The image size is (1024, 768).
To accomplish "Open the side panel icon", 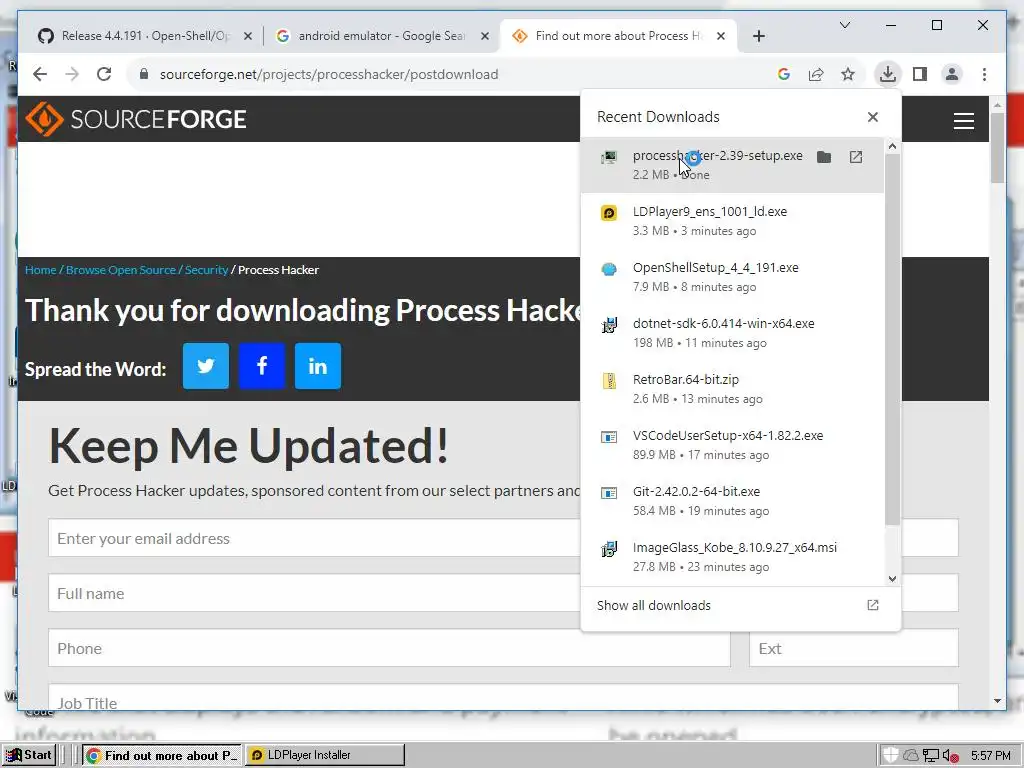I will coord(920,74).
